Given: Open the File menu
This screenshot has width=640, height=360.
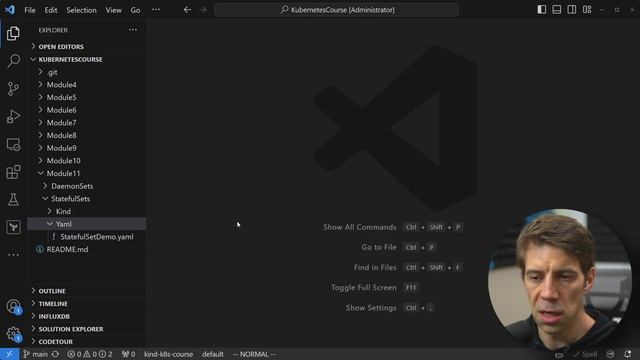Looking at the screenshot, I should (x=30, y=10).
